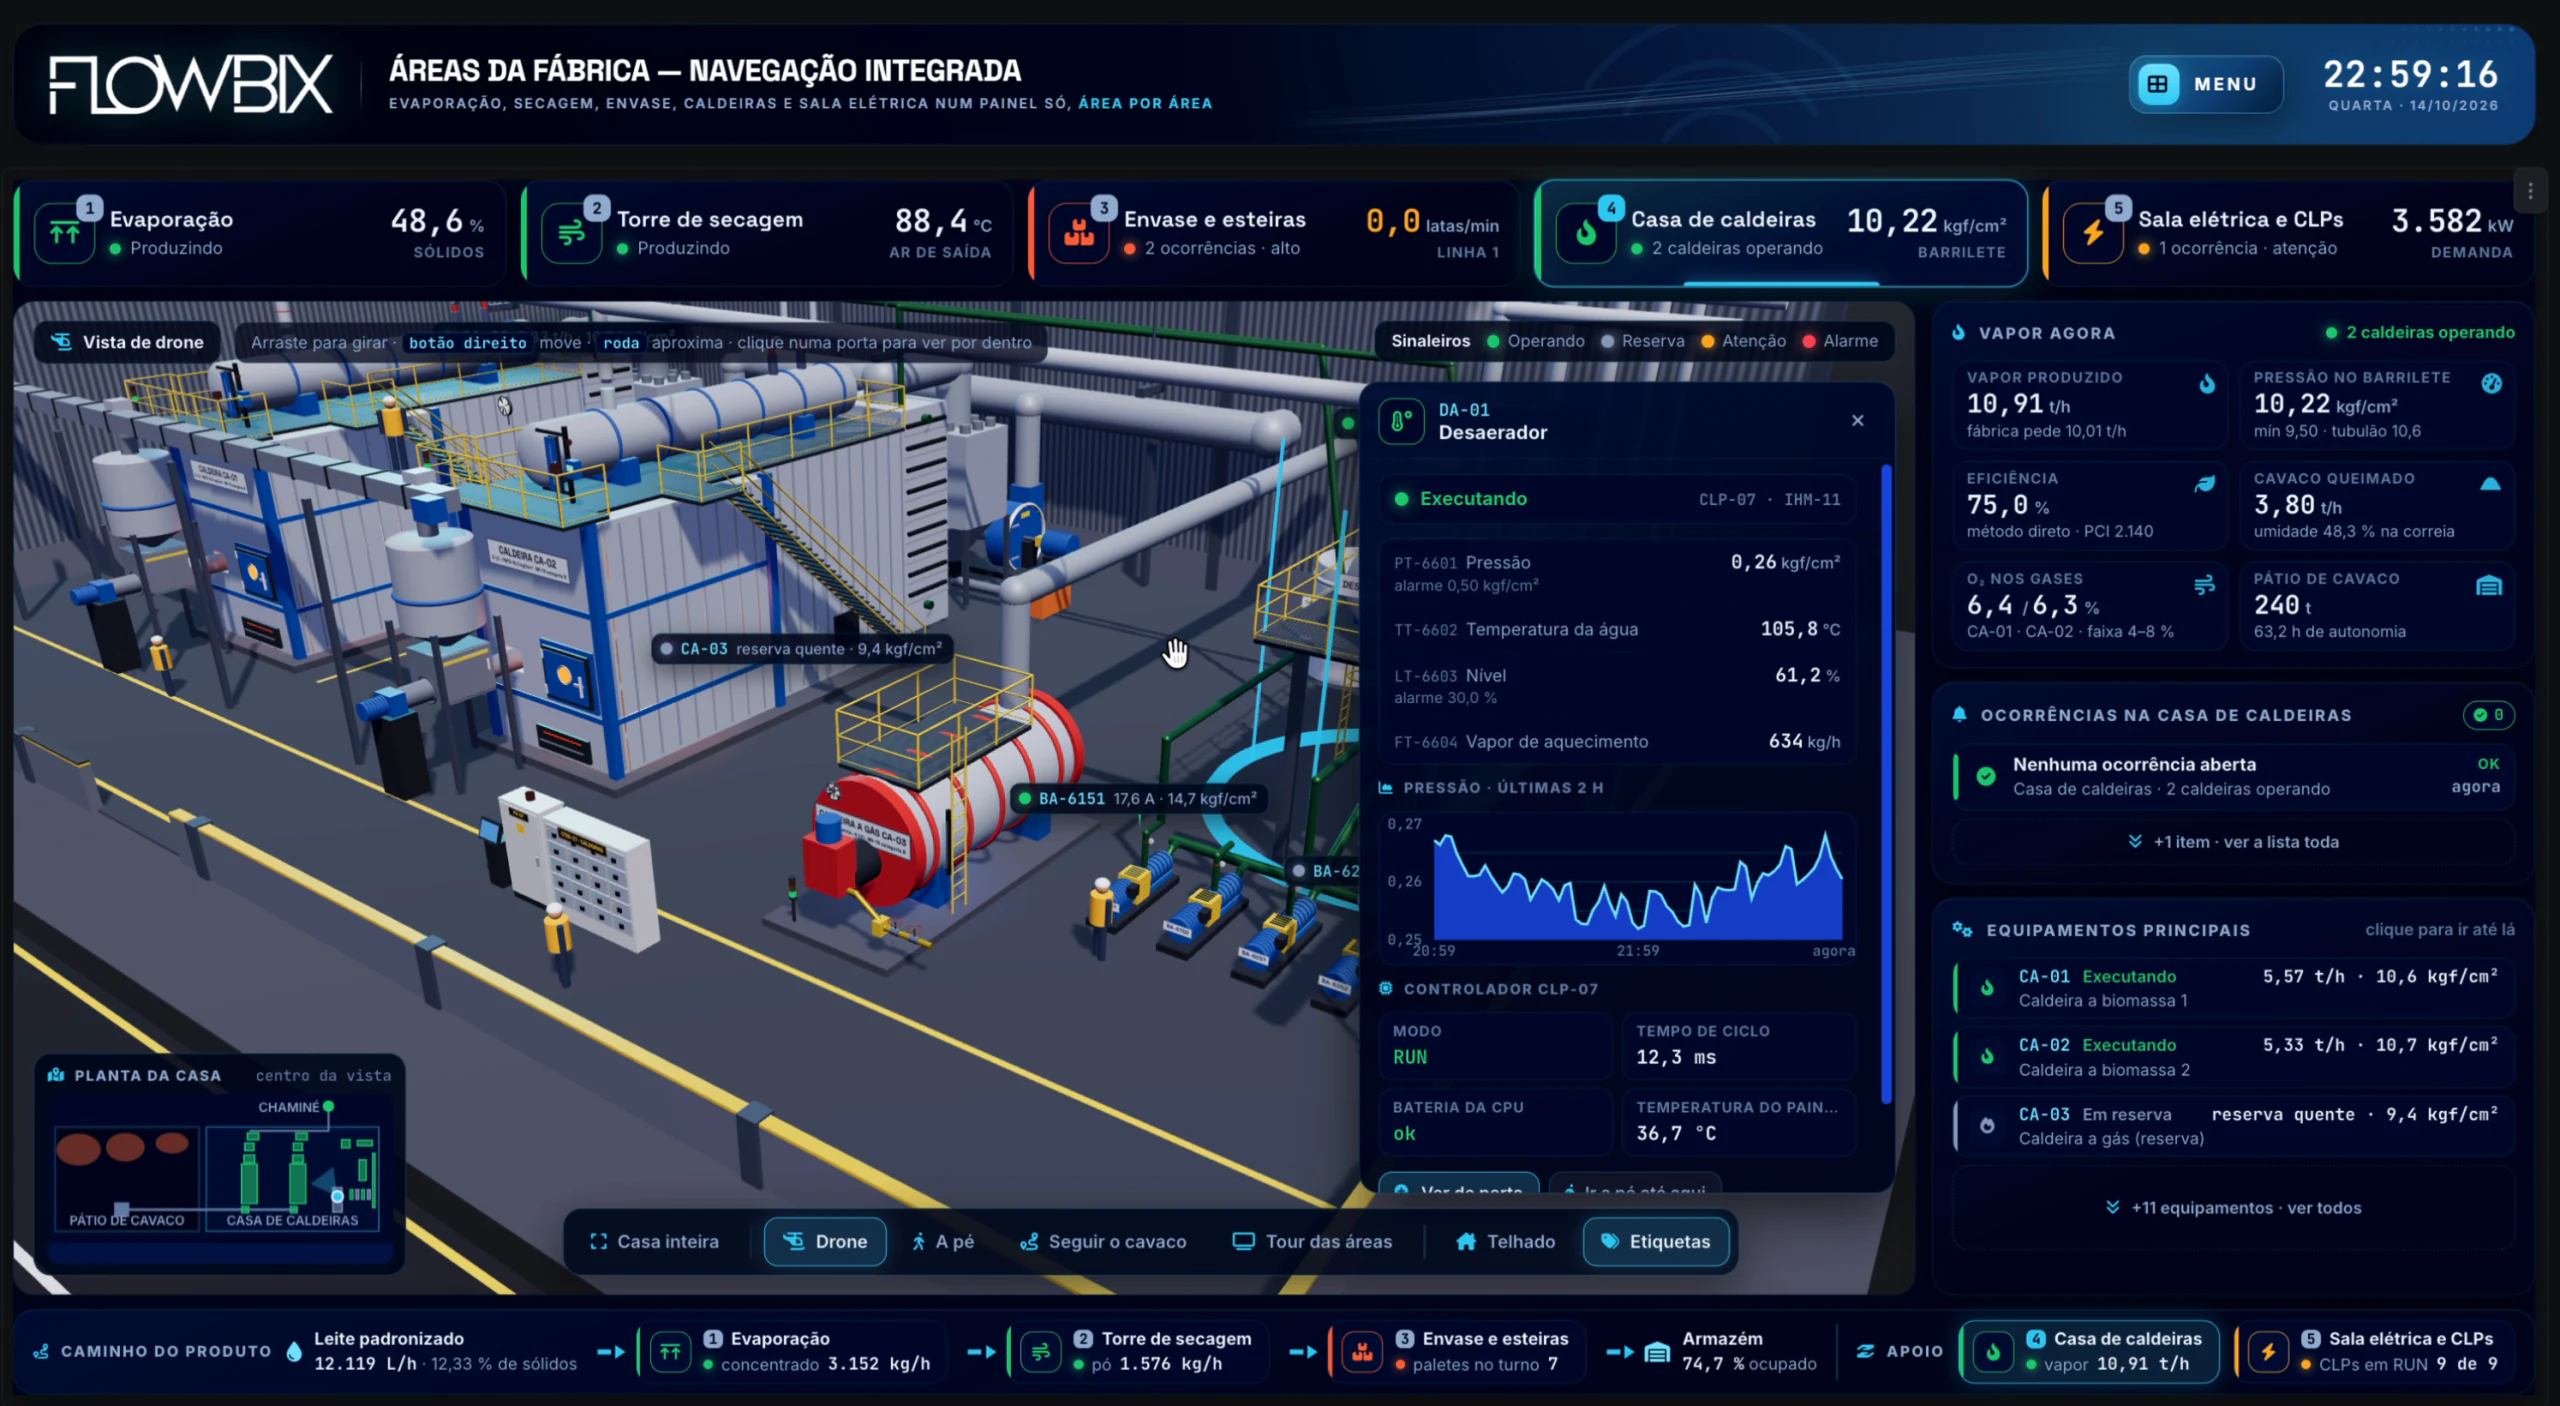Click the BA-6151 pump label
This screenshot has height=1406, width=2560.
pyautogui.click(x=1139, y=798)
